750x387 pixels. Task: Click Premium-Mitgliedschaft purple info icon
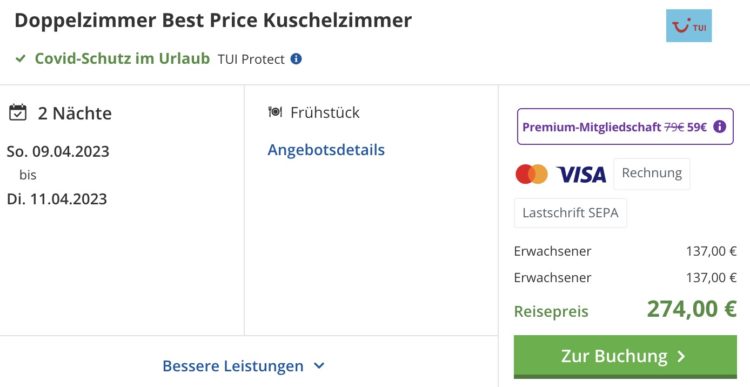click(x=719, y=127)
